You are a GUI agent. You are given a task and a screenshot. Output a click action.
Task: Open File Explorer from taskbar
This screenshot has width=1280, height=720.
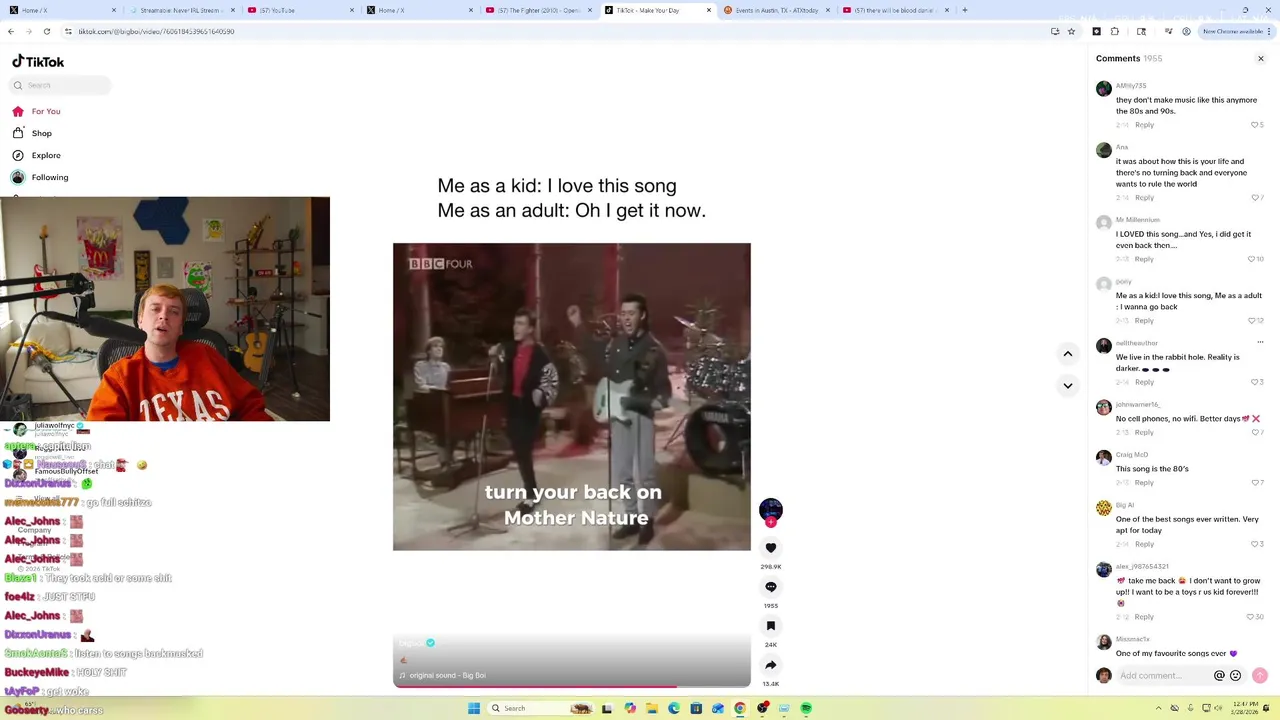pos(652,709)
